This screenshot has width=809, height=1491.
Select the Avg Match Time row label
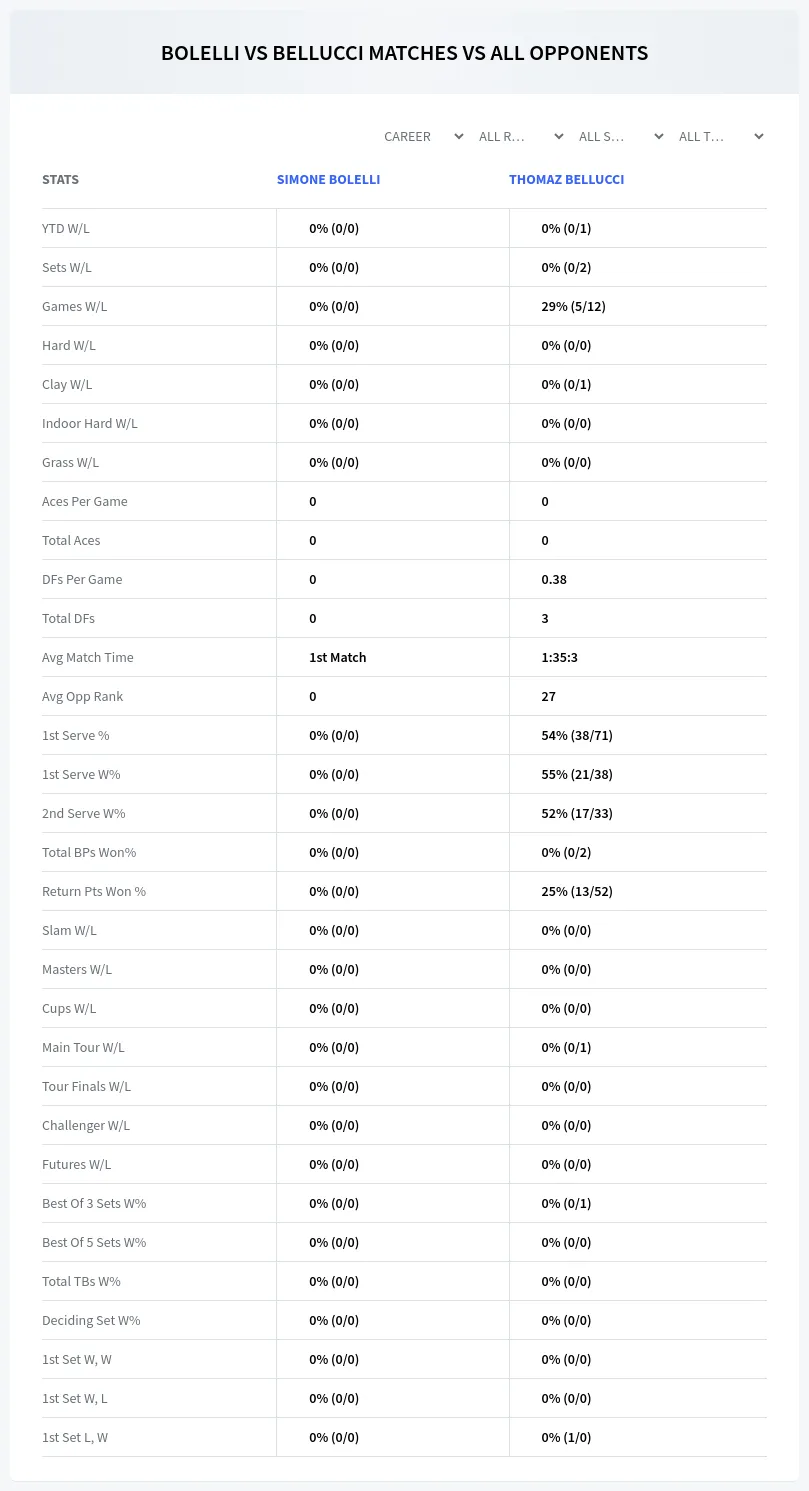tap(88, 657)
